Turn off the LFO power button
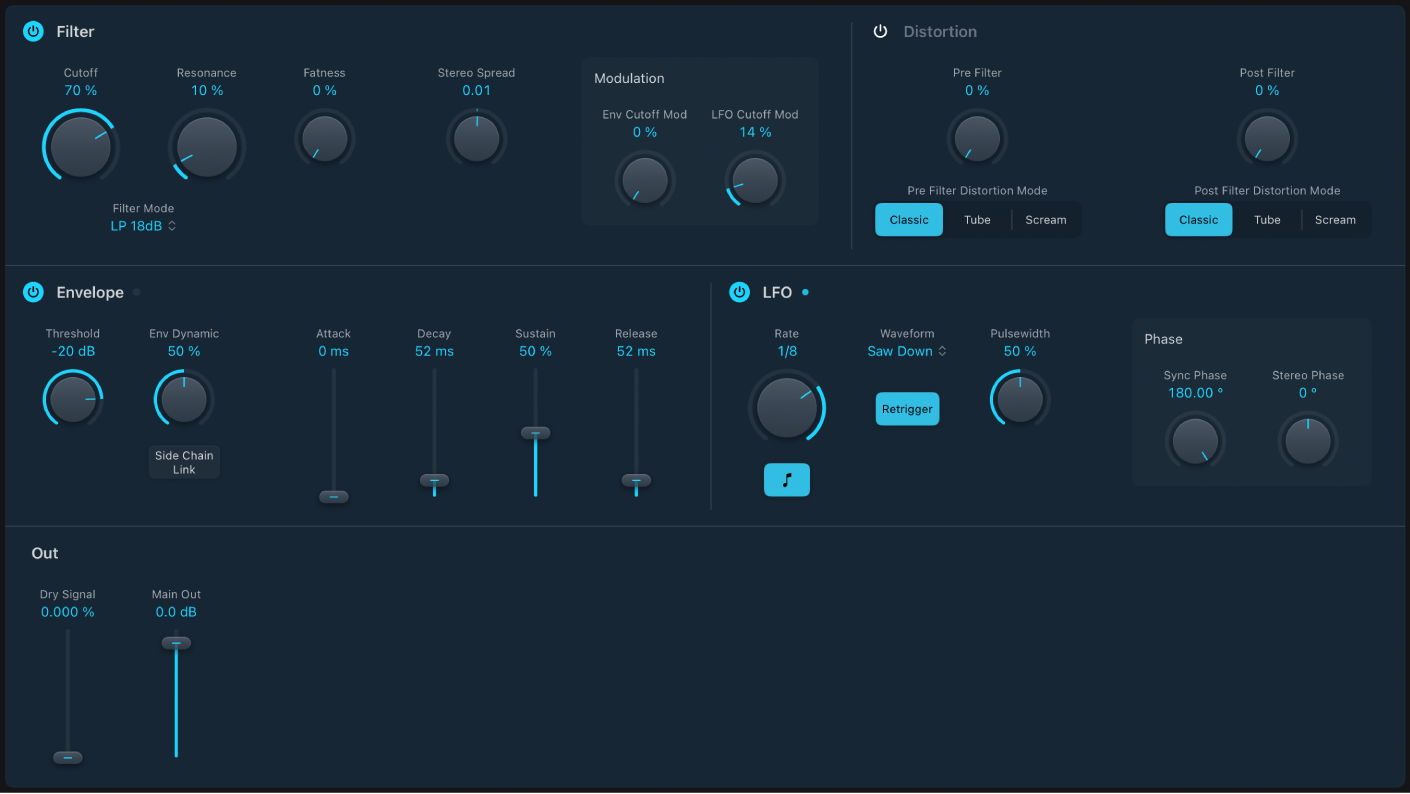 coord(739,293)
